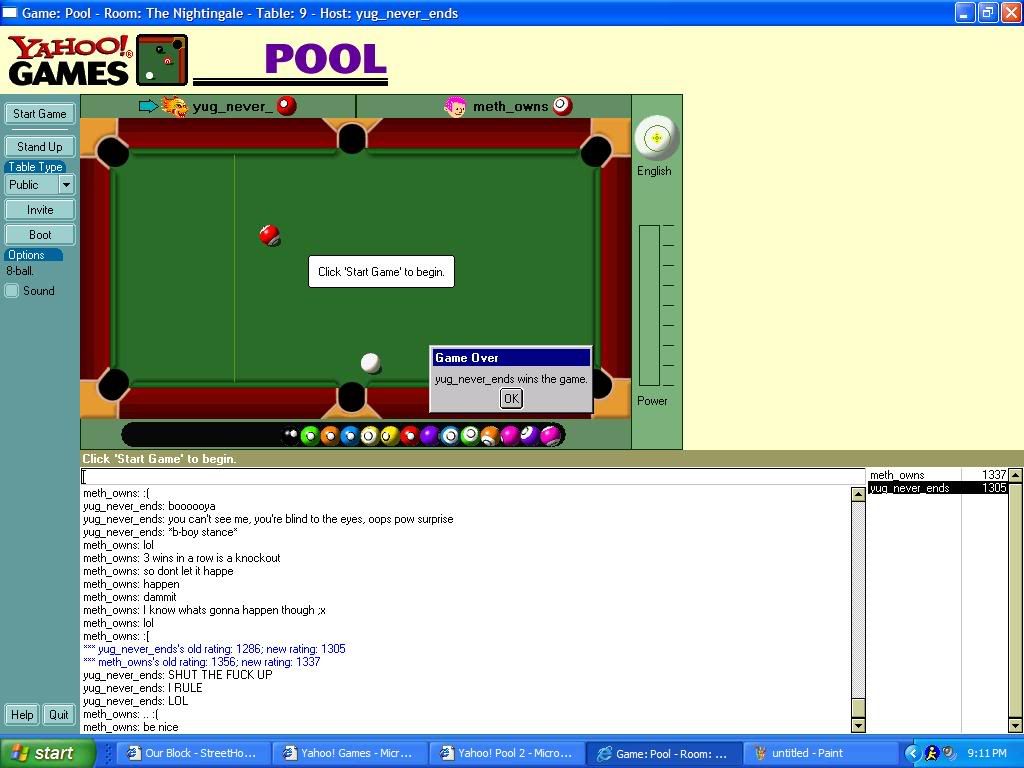Click the purple striped ball in the rack
The height and width of the screenshot is (768, 1024).
coord(530,436)
